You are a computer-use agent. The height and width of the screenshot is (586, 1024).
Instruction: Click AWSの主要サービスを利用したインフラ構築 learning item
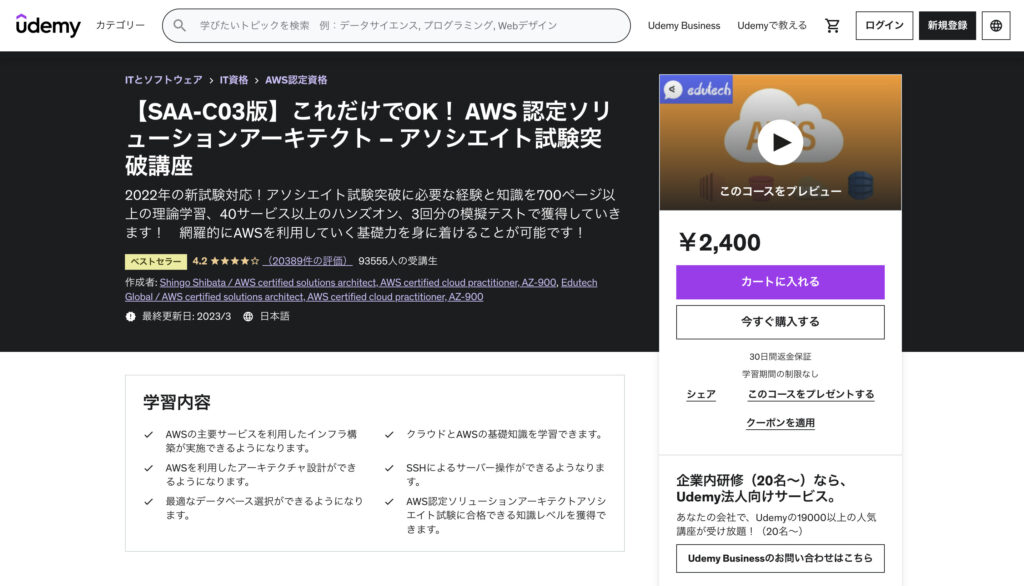click(x=261, y=441)
